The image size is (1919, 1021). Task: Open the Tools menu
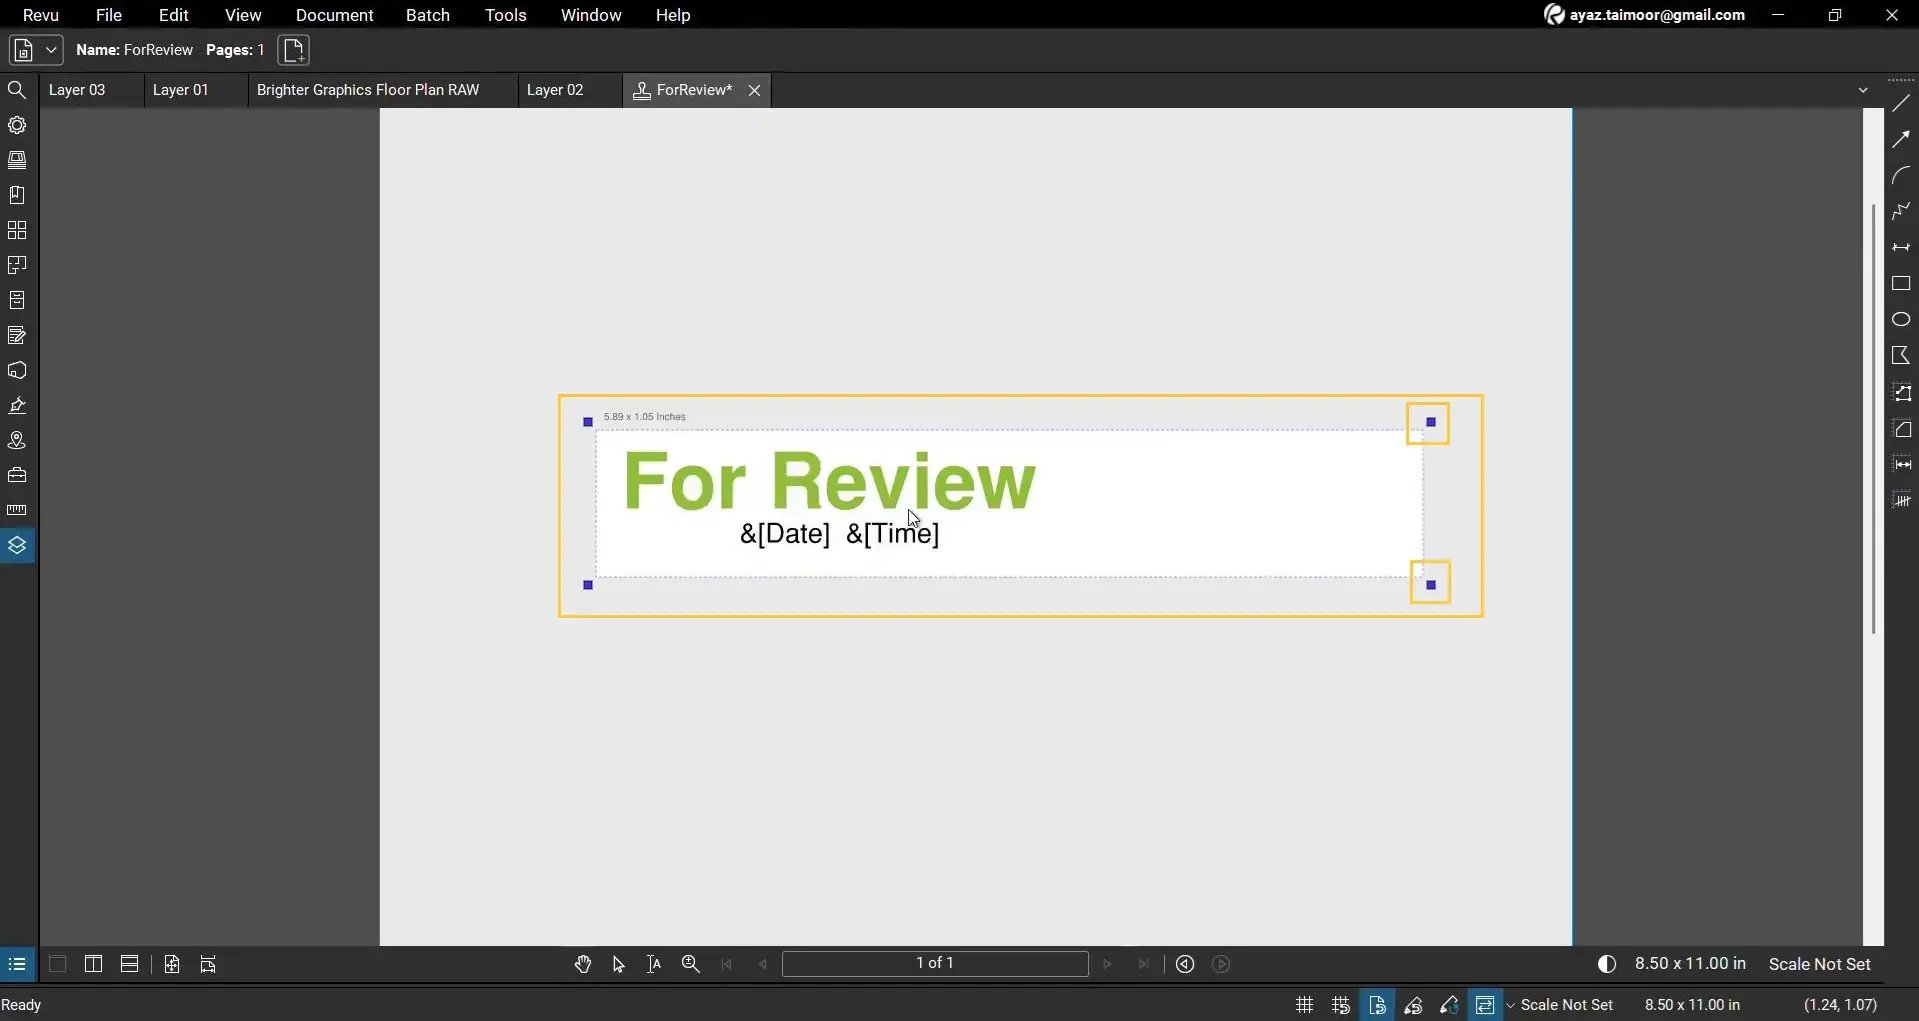(506, 15)
